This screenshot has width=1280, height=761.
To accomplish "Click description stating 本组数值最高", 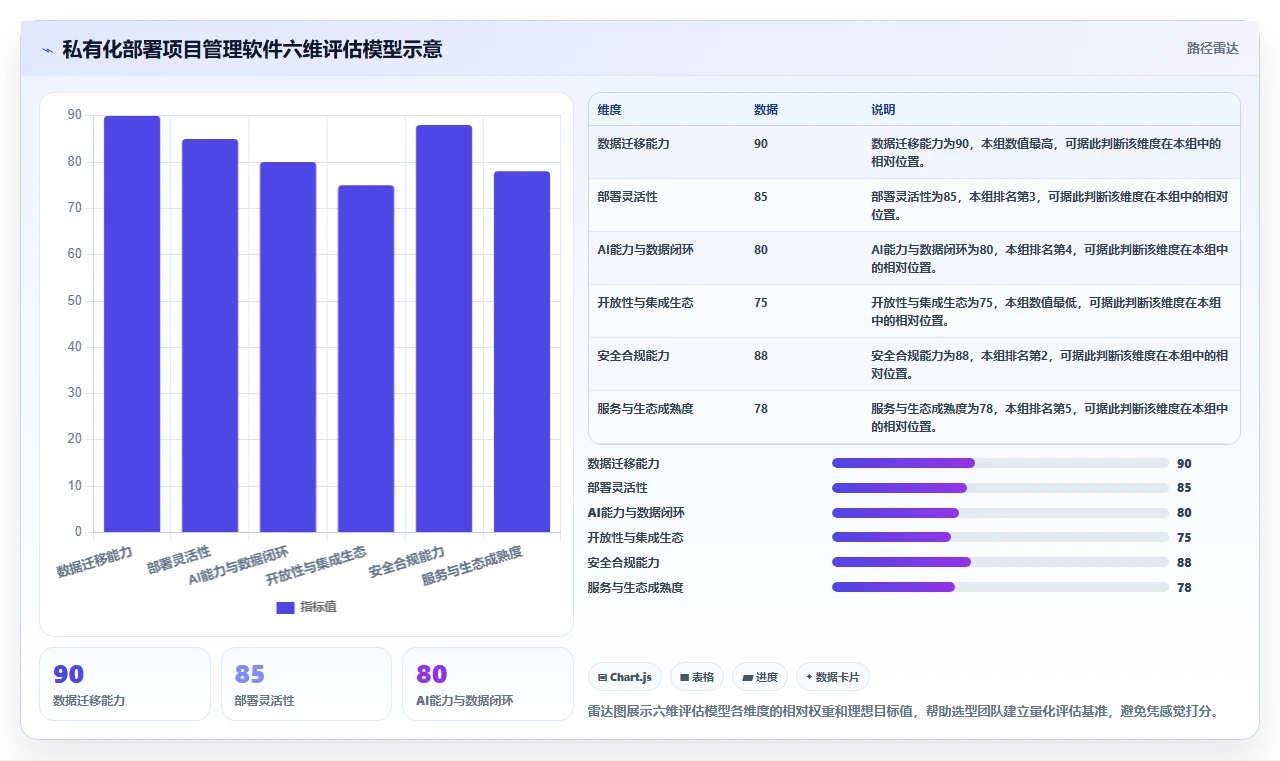I will click(x=1047, y=153).
